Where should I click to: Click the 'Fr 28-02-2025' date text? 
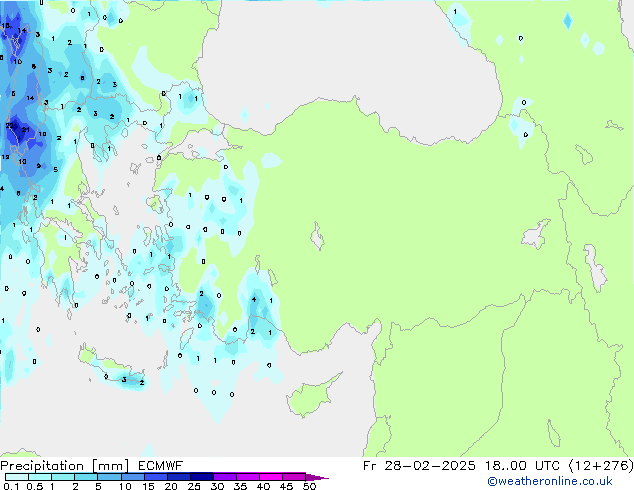point(419,466)
